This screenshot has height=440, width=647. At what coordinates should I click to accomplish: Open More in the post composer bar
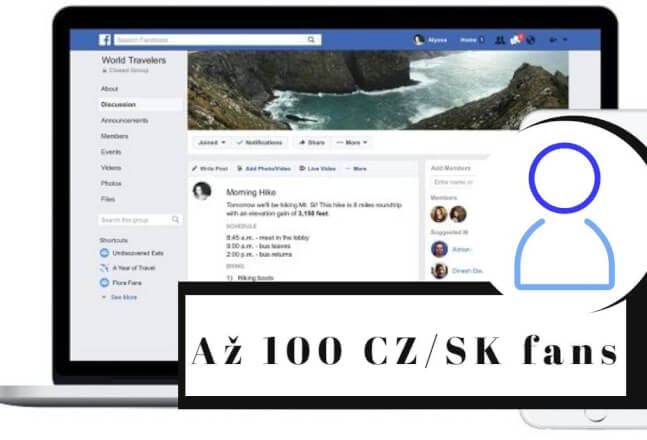coord(356,168)
